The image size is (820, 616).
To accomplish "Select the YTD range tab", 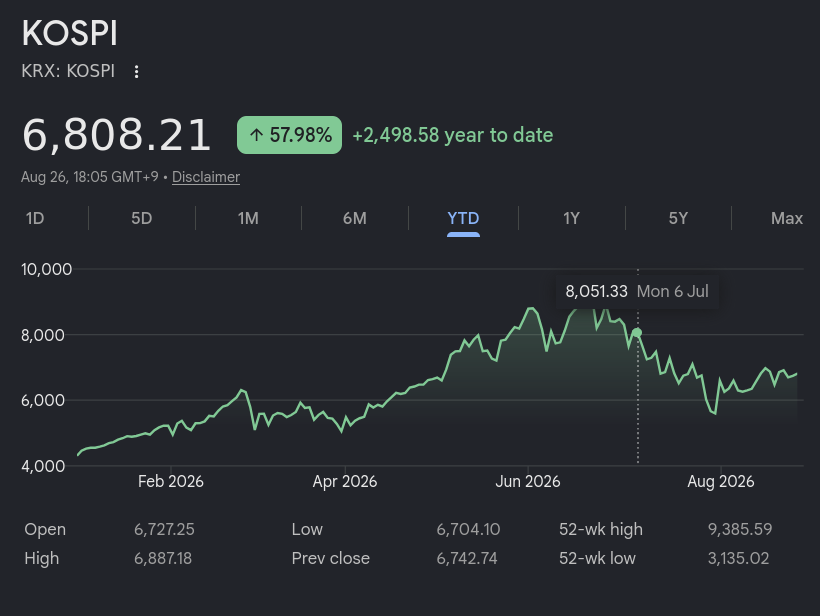I will [463, 218].
